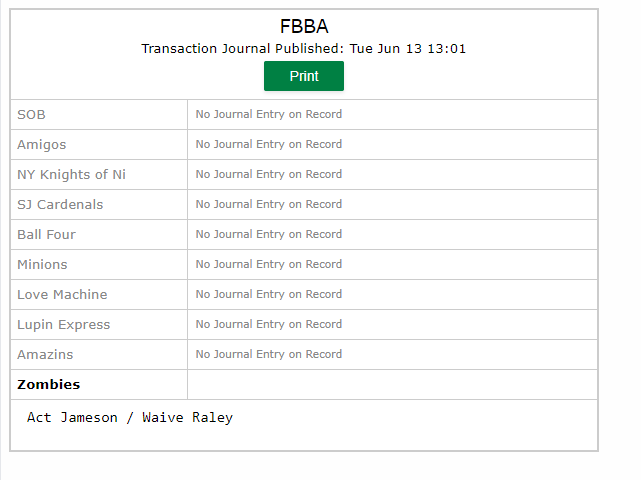Click SOB's No Journal Entry text
This screenshot has width=641, height=480.
pos(269,114)
